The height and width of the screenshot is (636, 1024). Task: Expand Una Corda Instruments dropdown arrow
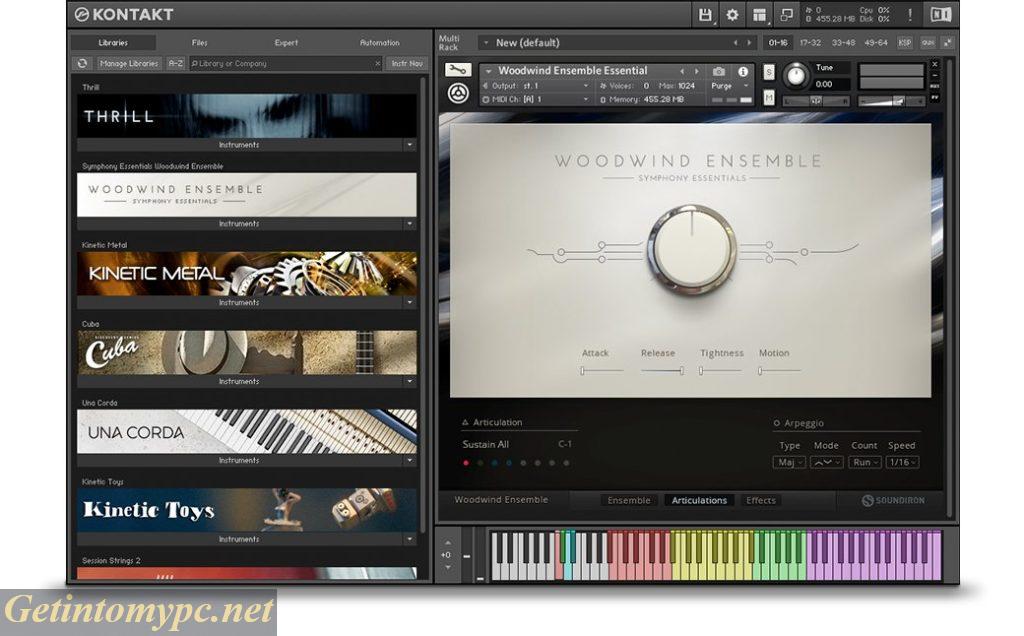point(409,460)
